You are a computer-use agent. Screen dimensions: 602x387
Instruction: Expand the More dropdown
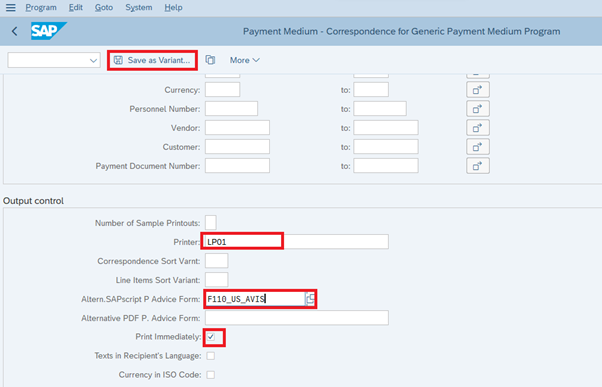(x=245, y=60)
